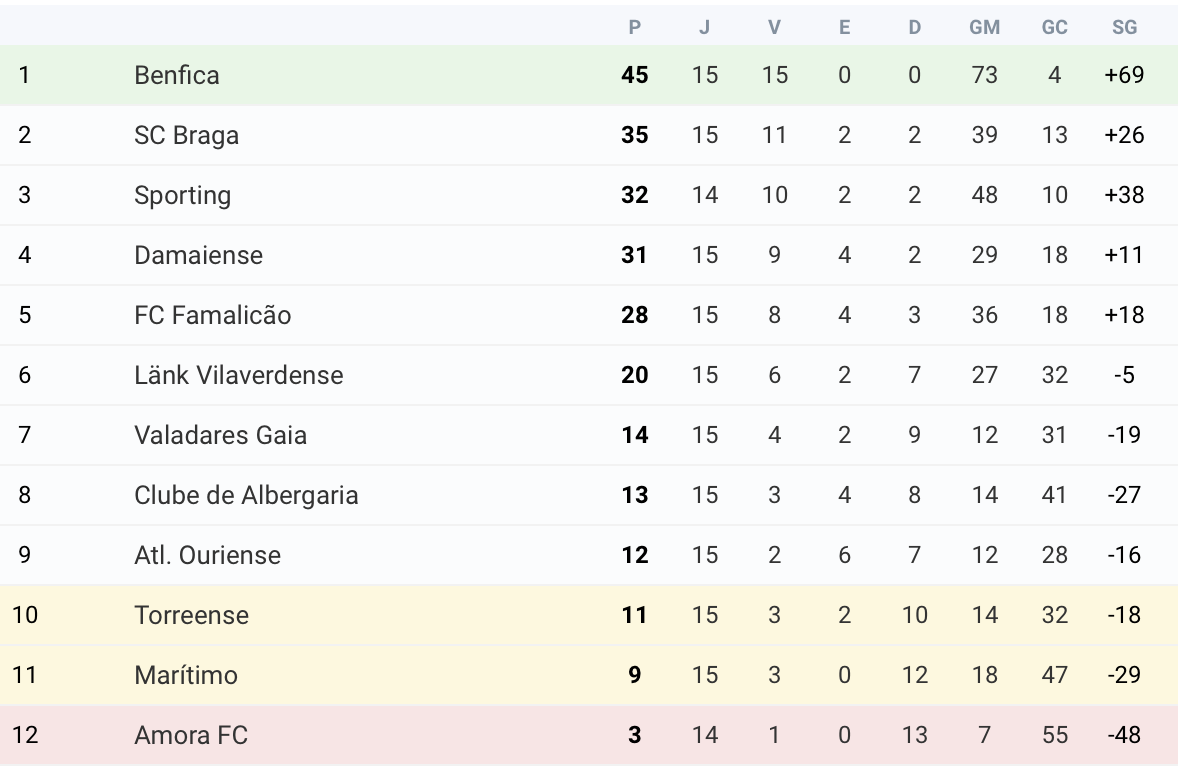The width and height of the screenshot is (1178, 770).
Task: Open the Benfica team row
Action: tap(177, 75)
